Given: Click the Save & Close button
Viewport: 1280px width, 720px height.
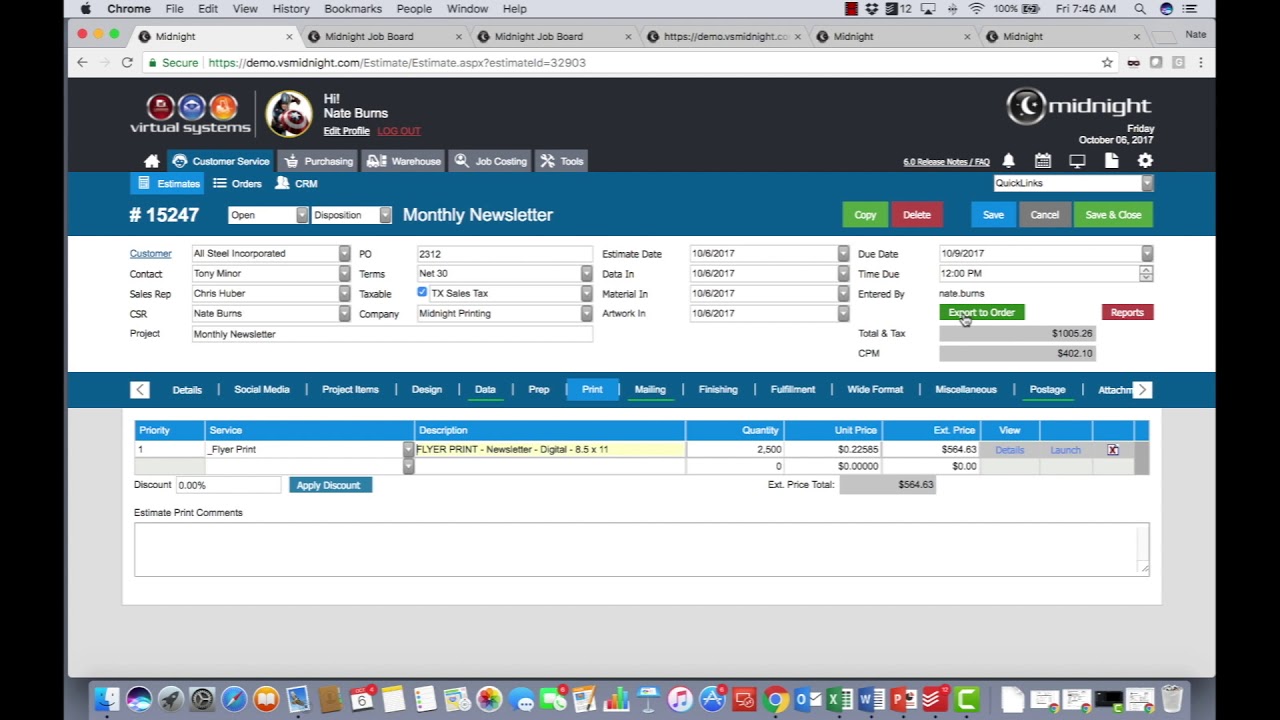Looking at the screenshot, I should coord(1113,215).
